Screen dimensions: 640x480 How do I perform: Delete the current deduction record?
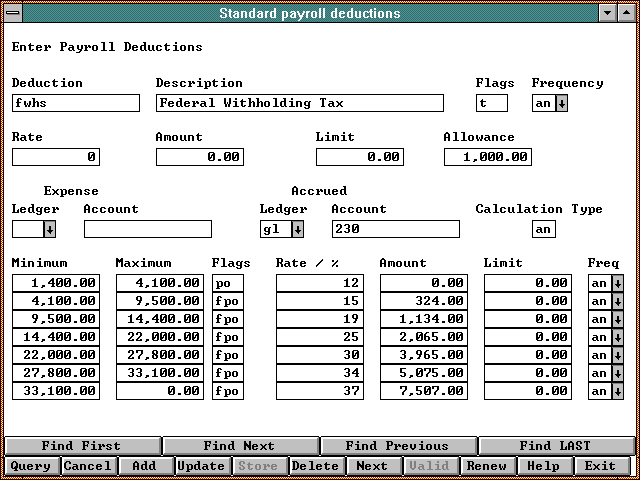point(315,466)
